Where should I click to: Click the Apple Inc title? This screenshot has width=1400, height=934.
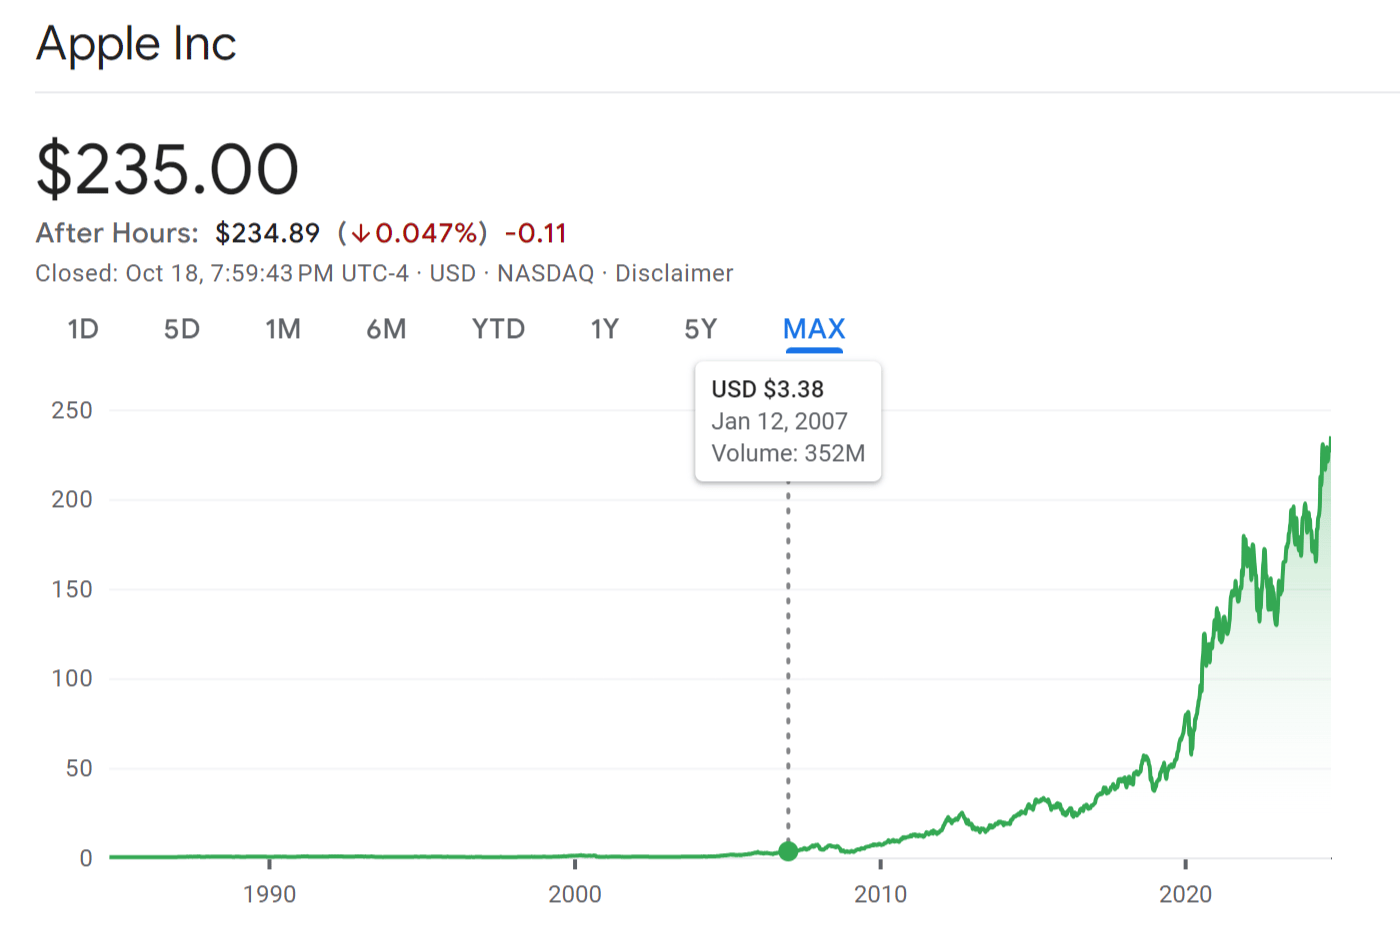[136, 44]
